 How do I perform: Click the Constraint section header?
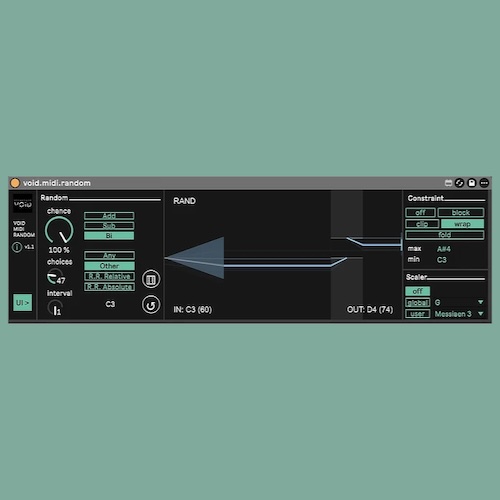coord(426,198)
